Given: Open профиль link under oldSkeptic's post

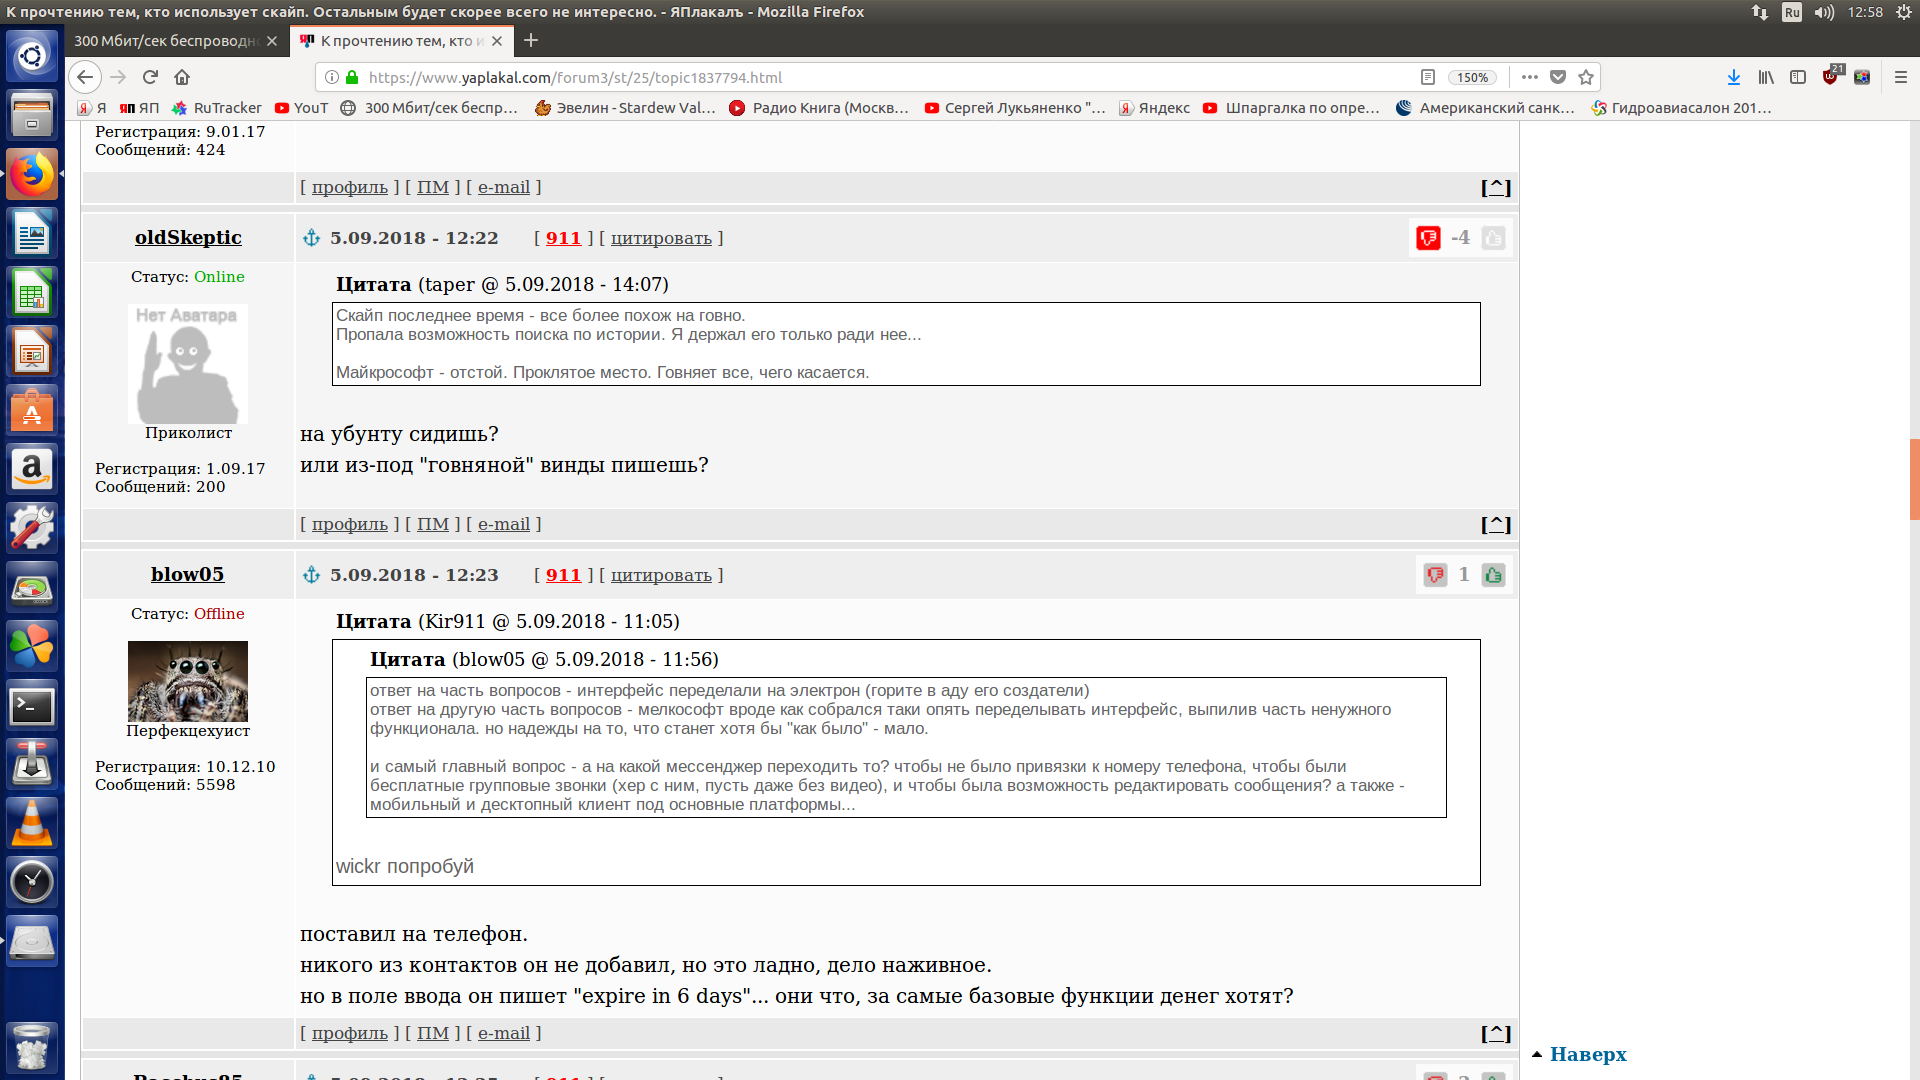Looking at the screenshot, I should pos(349,524).
